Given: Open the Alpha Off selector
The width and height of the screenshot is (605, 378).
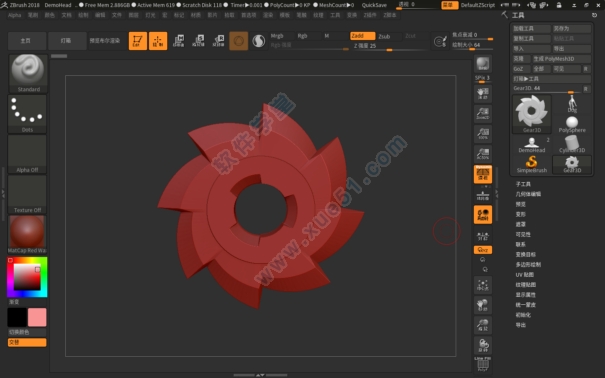Looking at the screenshot, I should click(x=27, y=154).
